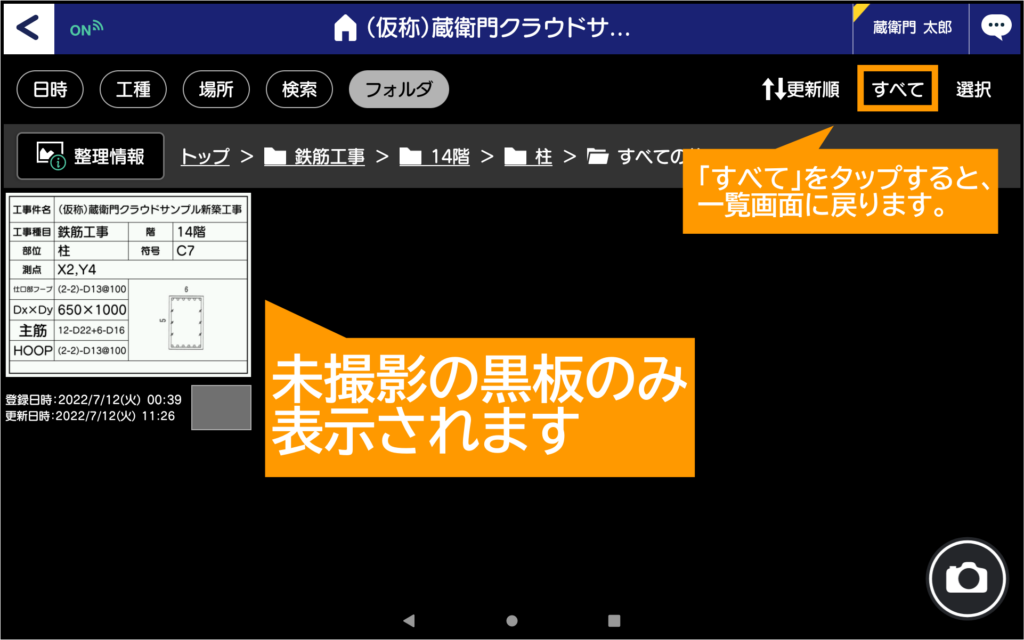Tap the sort arrows 更新順 icon
The image size is (1024, 640).
click(774, 89)
